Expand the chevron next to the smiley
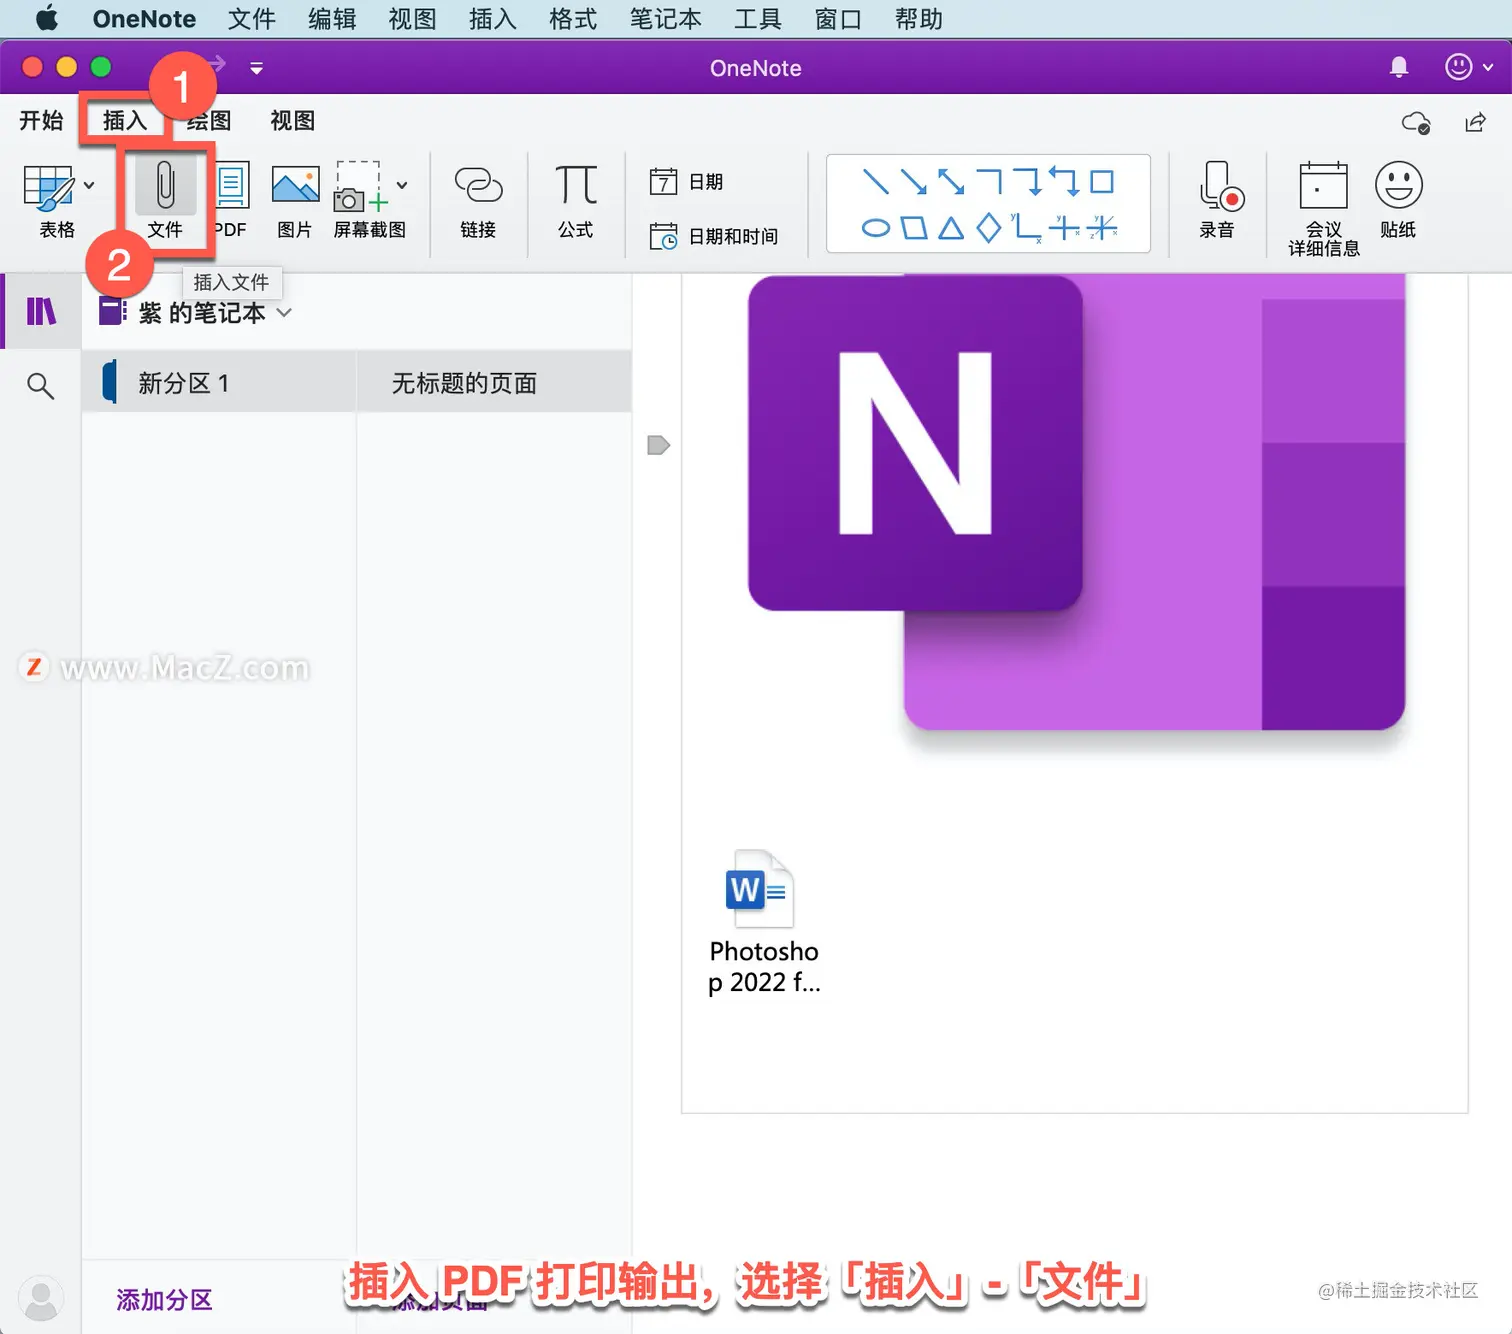 click(1488, 67)
